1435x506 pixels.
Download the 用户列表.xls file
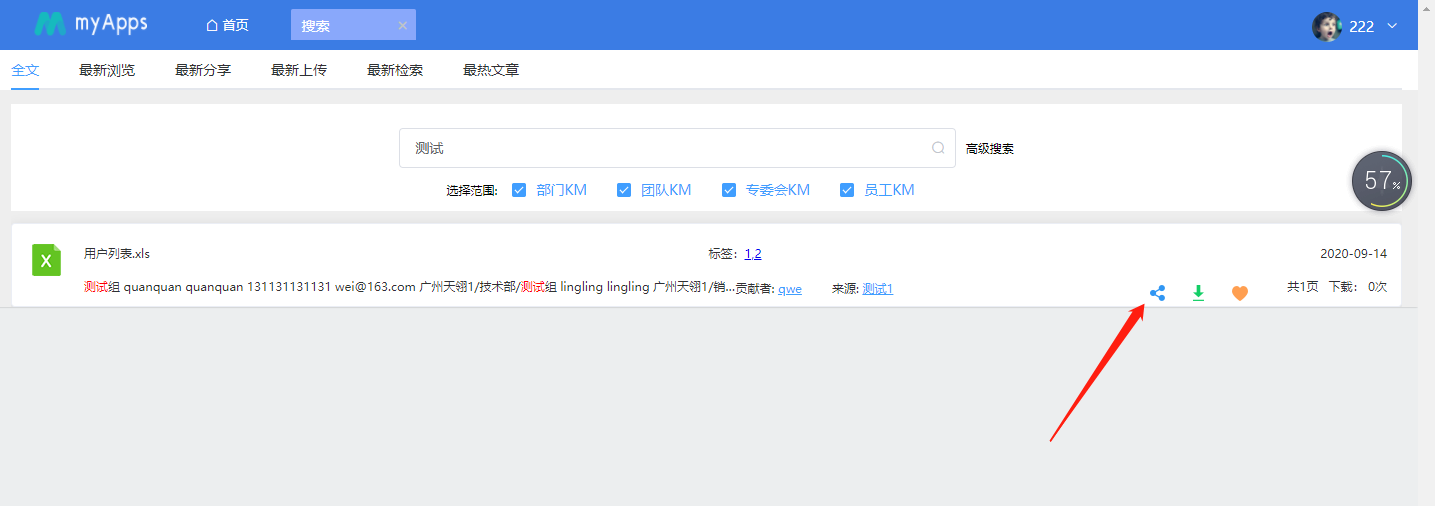1198,293
